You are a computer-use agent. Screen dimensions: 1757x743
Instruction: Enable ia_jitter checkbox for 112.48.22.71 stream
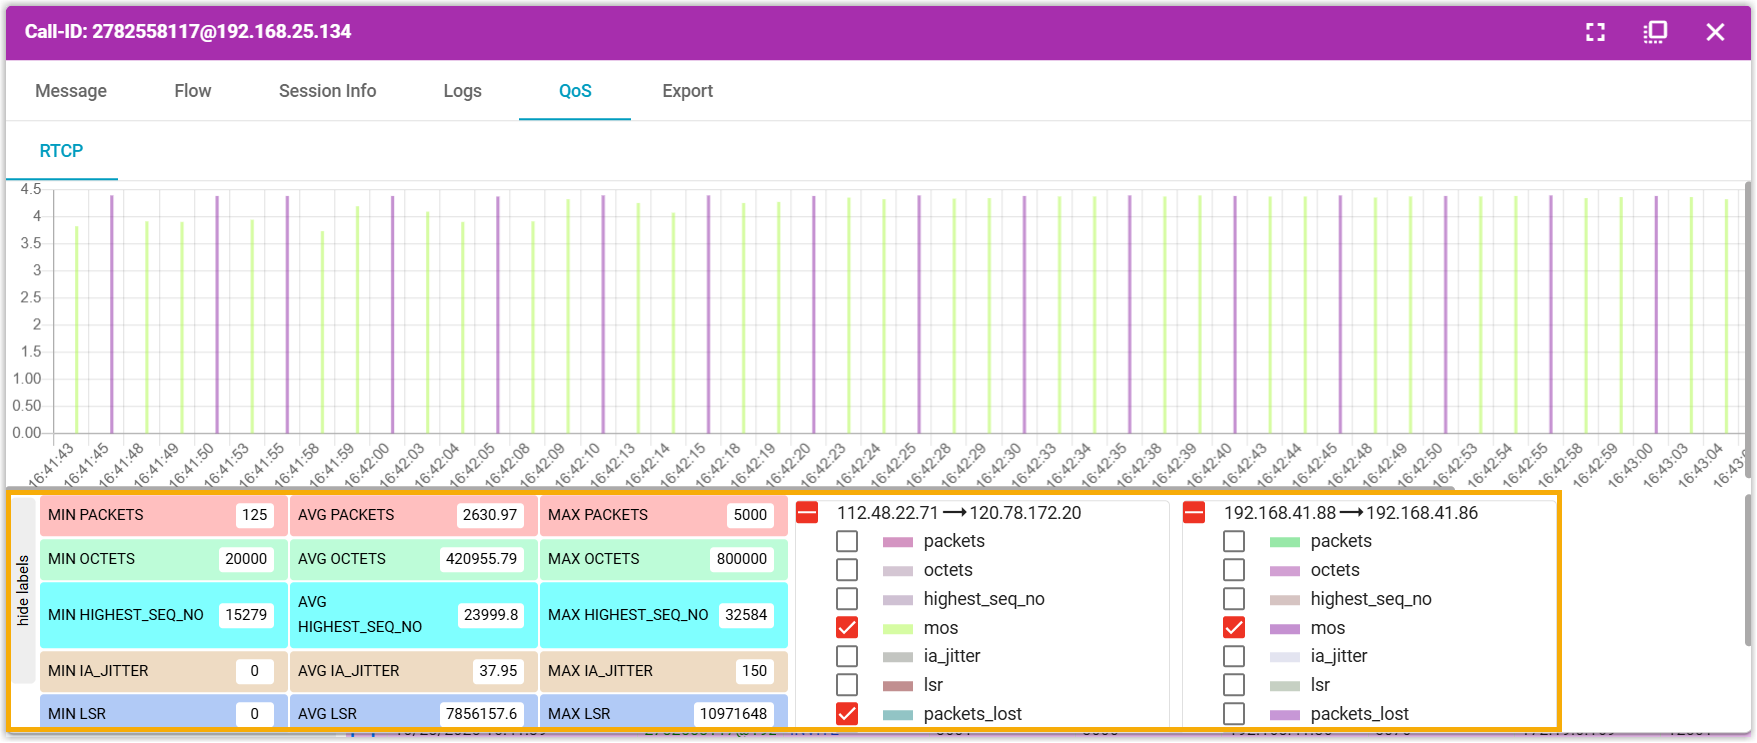pos(847,656)
